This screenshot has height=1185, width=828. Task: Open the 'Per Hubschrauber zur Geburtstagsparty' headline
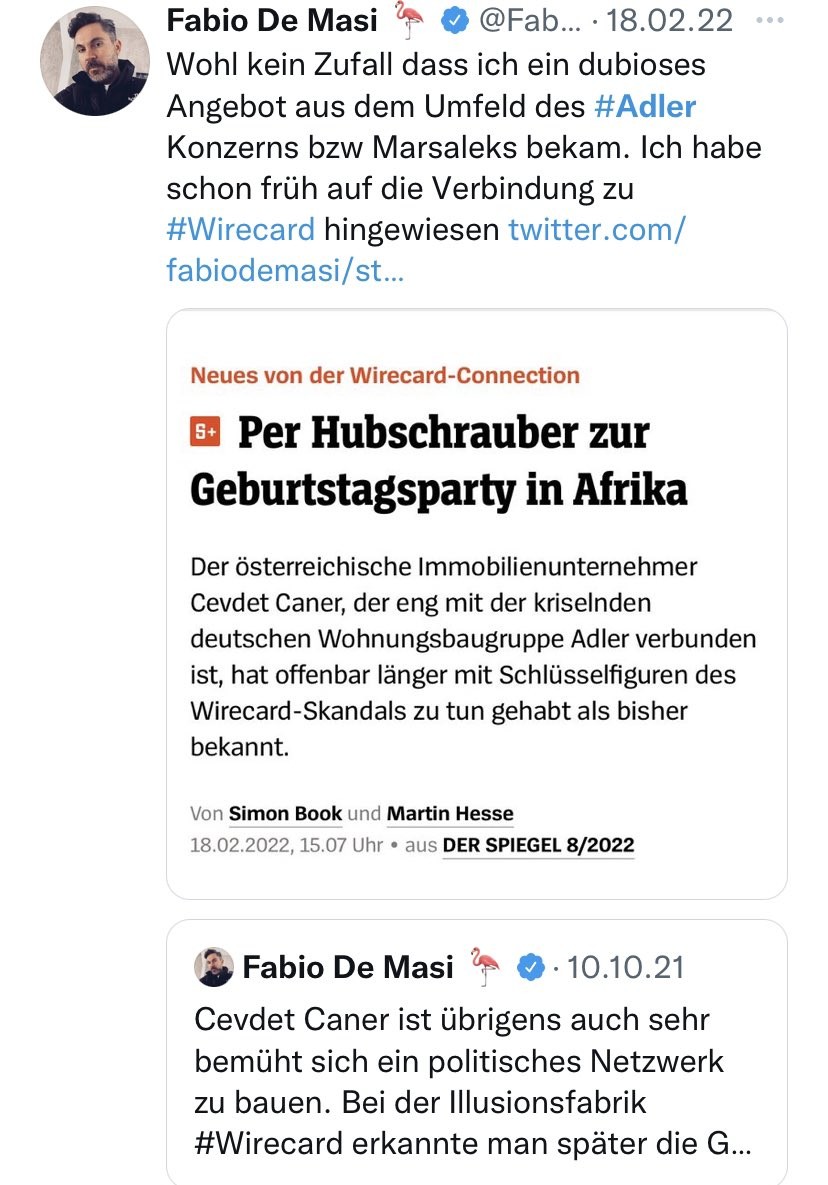440,461
